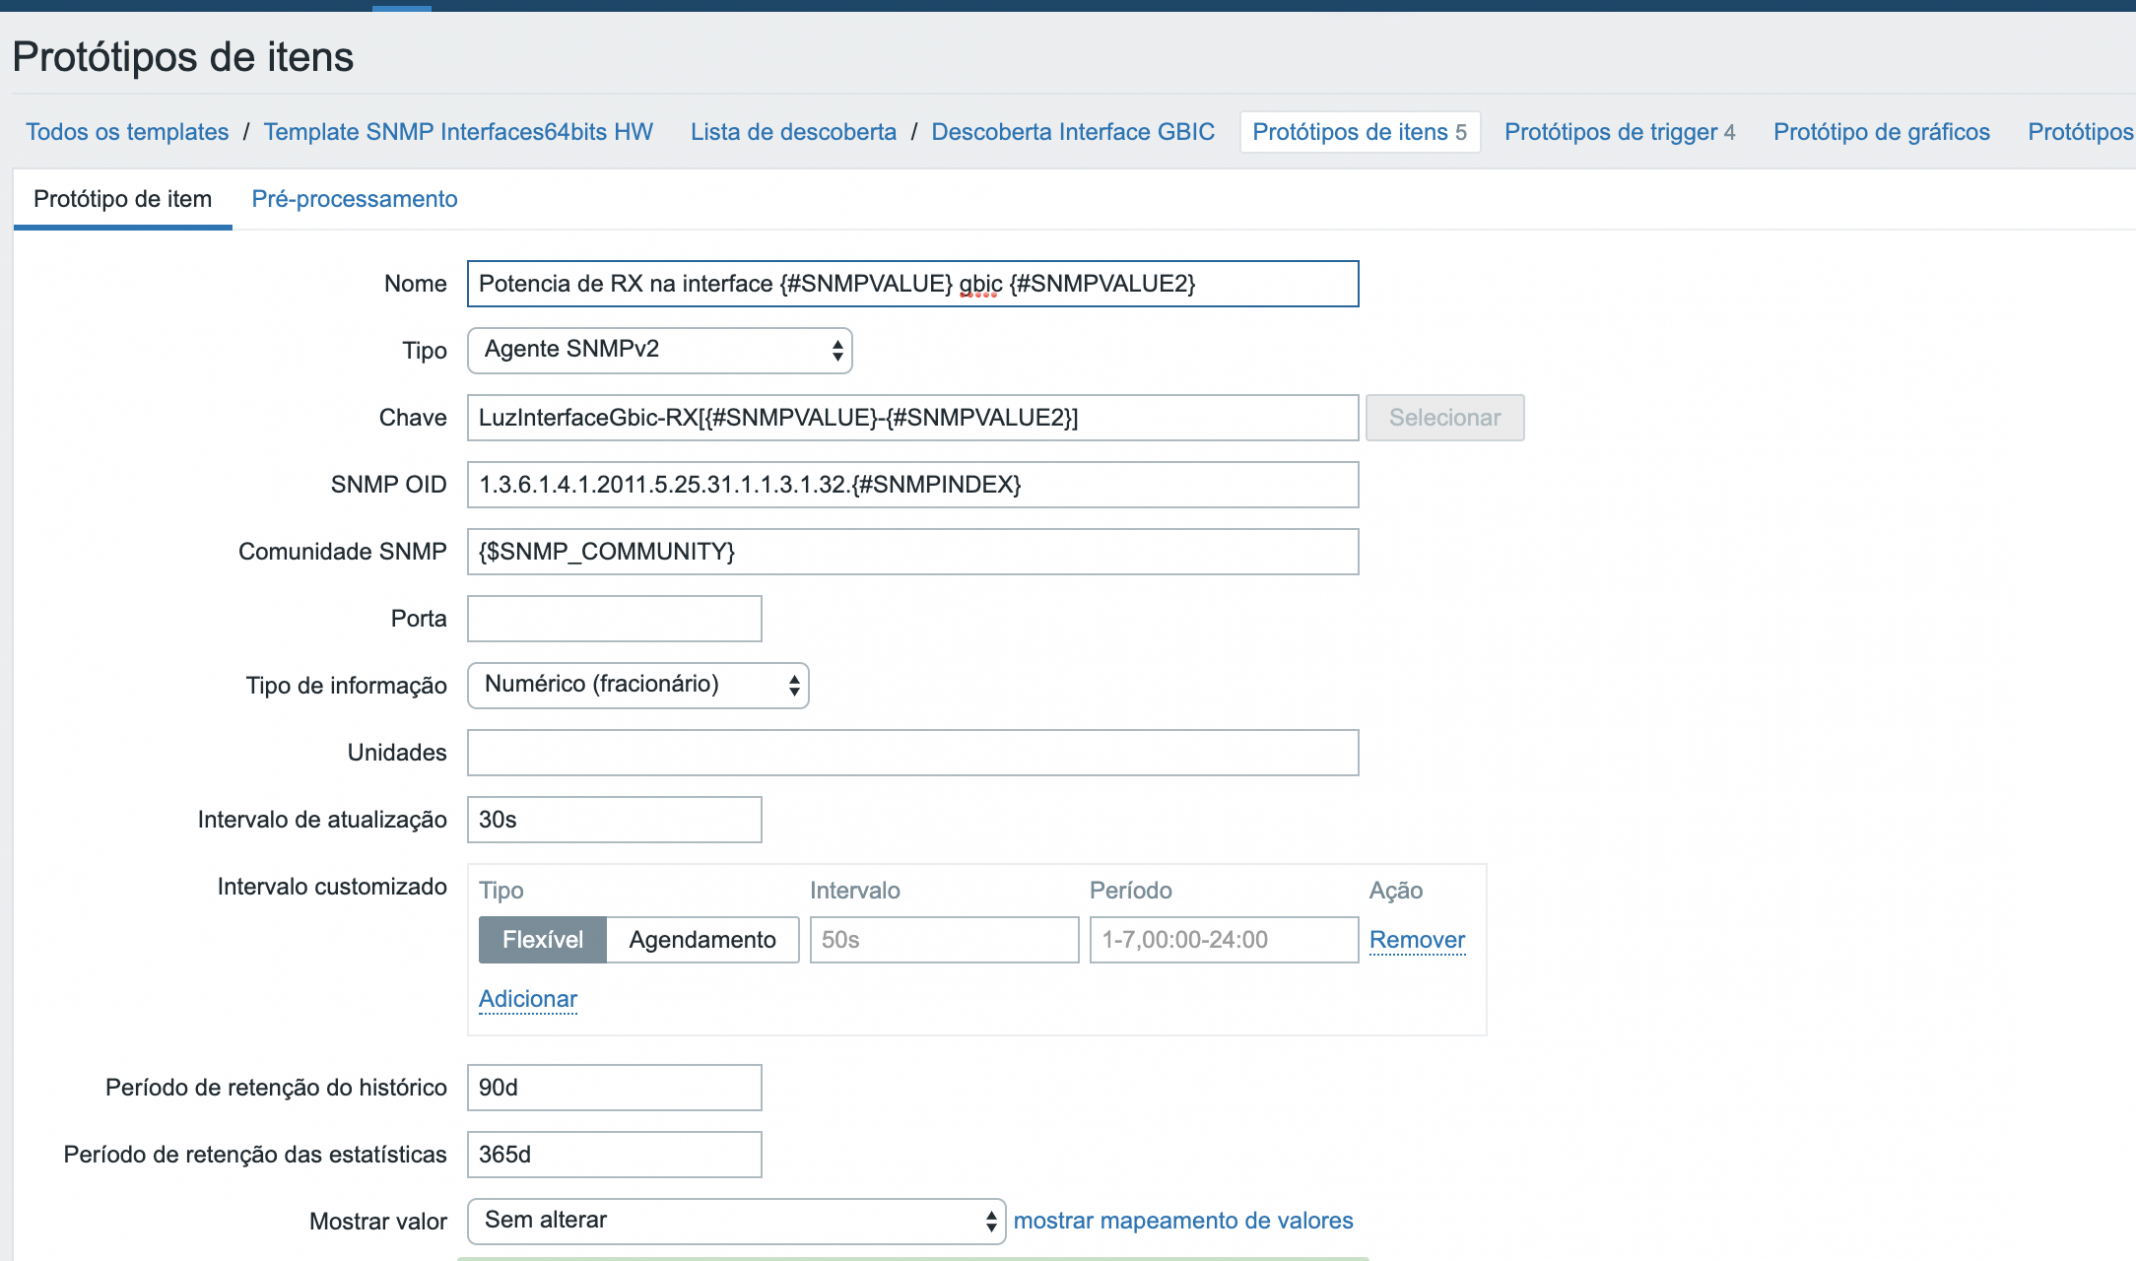Click into the empty Unidades field
2136x1261 pixels.
912,753
